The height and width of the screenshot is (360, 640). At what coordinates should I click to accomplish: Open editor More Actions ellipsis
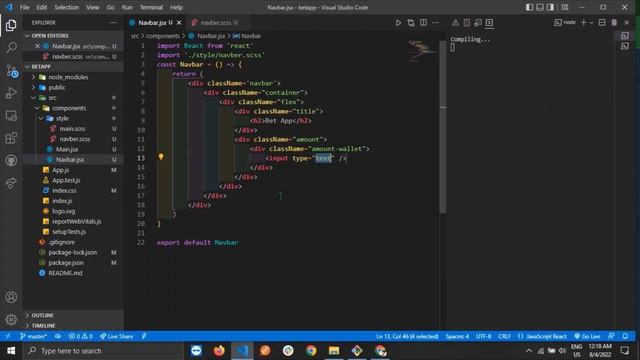[436, 23]
